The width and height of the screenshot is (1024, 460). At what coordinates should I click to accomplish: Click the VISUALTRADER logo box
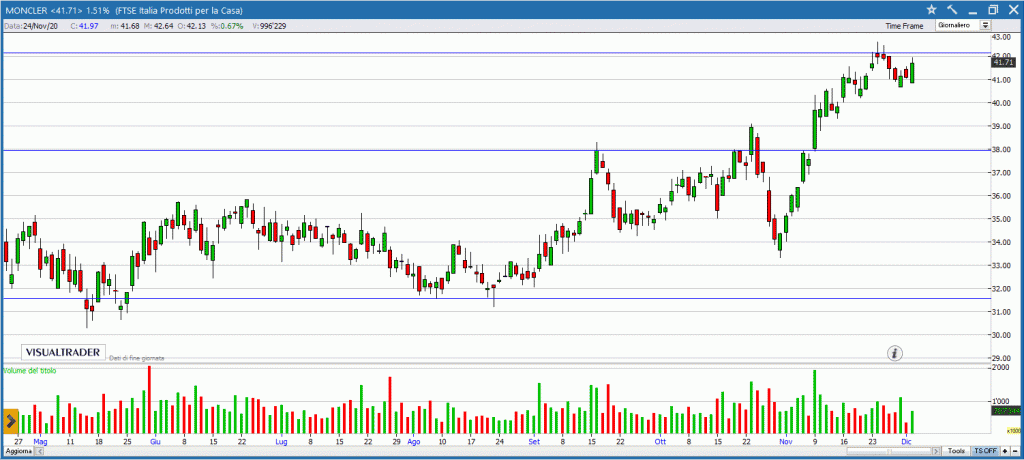pos(63,352)
